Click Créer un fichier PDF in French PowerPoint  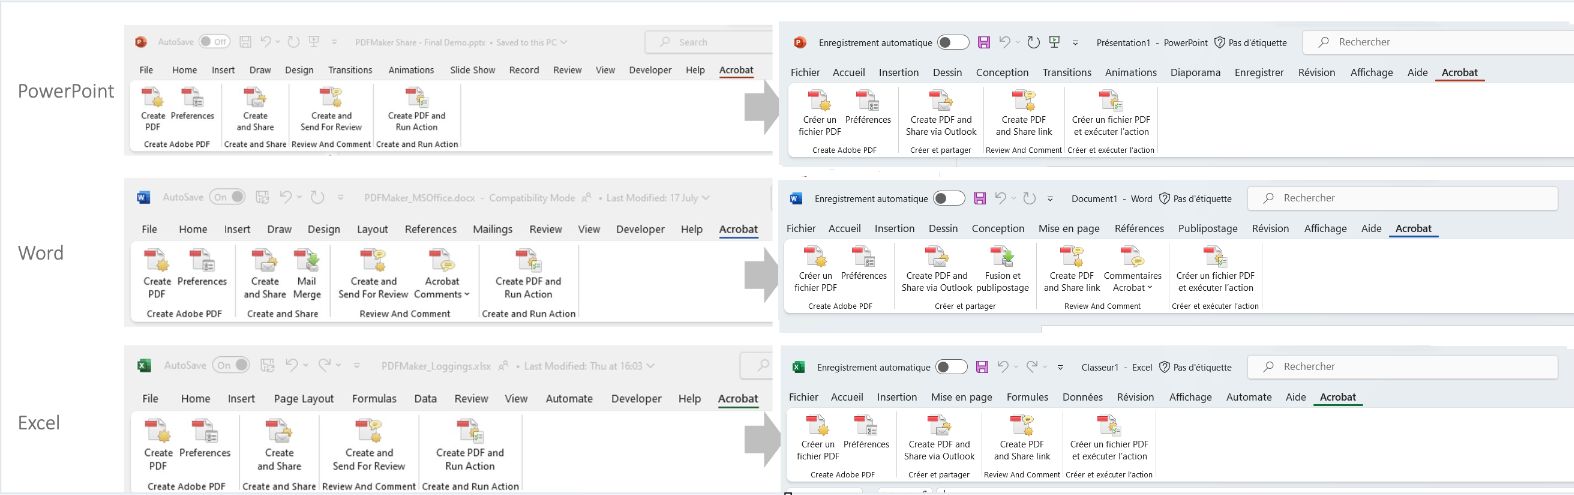point(819,113)
